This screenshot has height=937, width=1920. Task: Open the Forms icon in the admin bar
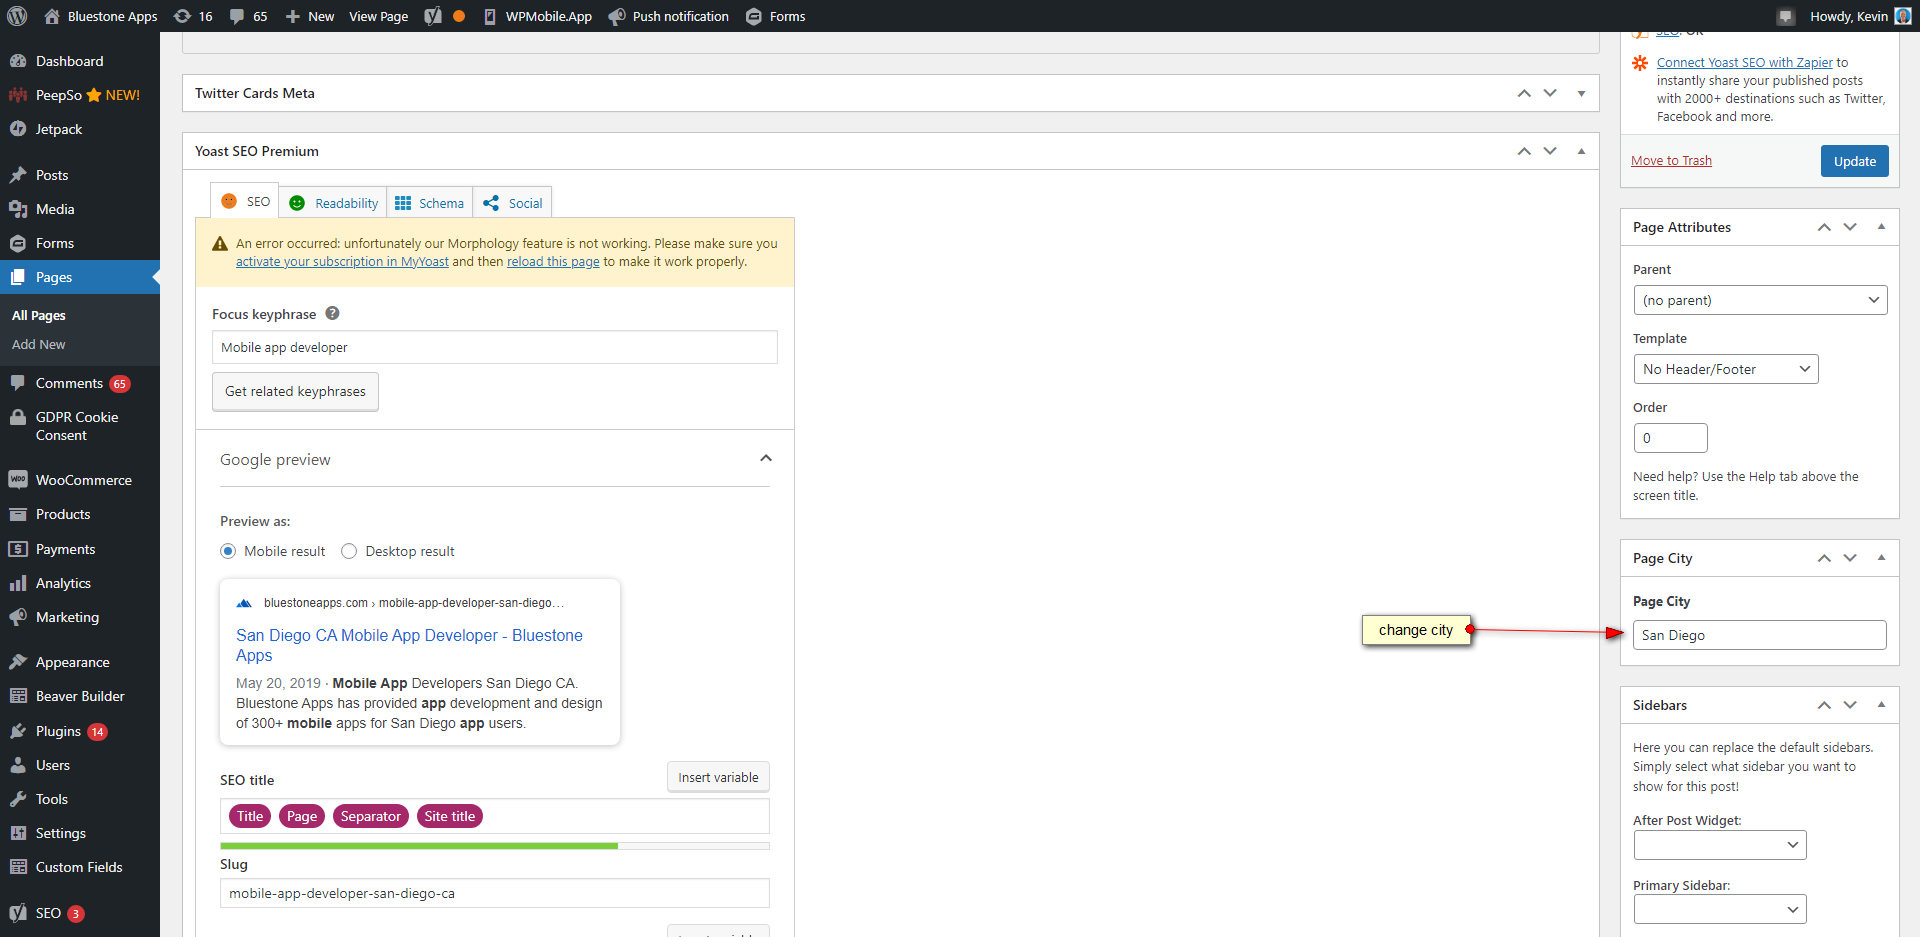coord(754,16)
